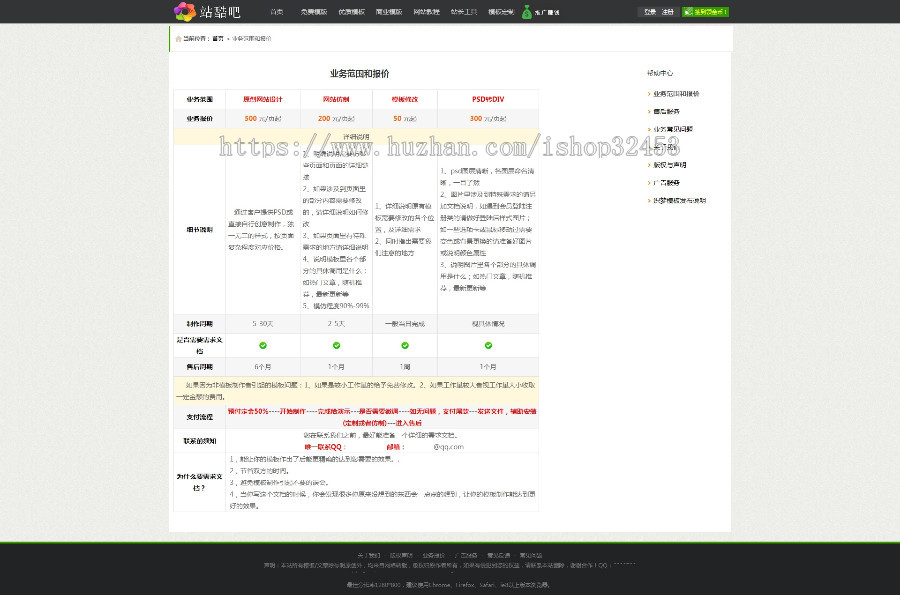Click 网站仿制 column header
This screenshot has height=595, width=900.
pyautogui.click(x=336, y=99)
